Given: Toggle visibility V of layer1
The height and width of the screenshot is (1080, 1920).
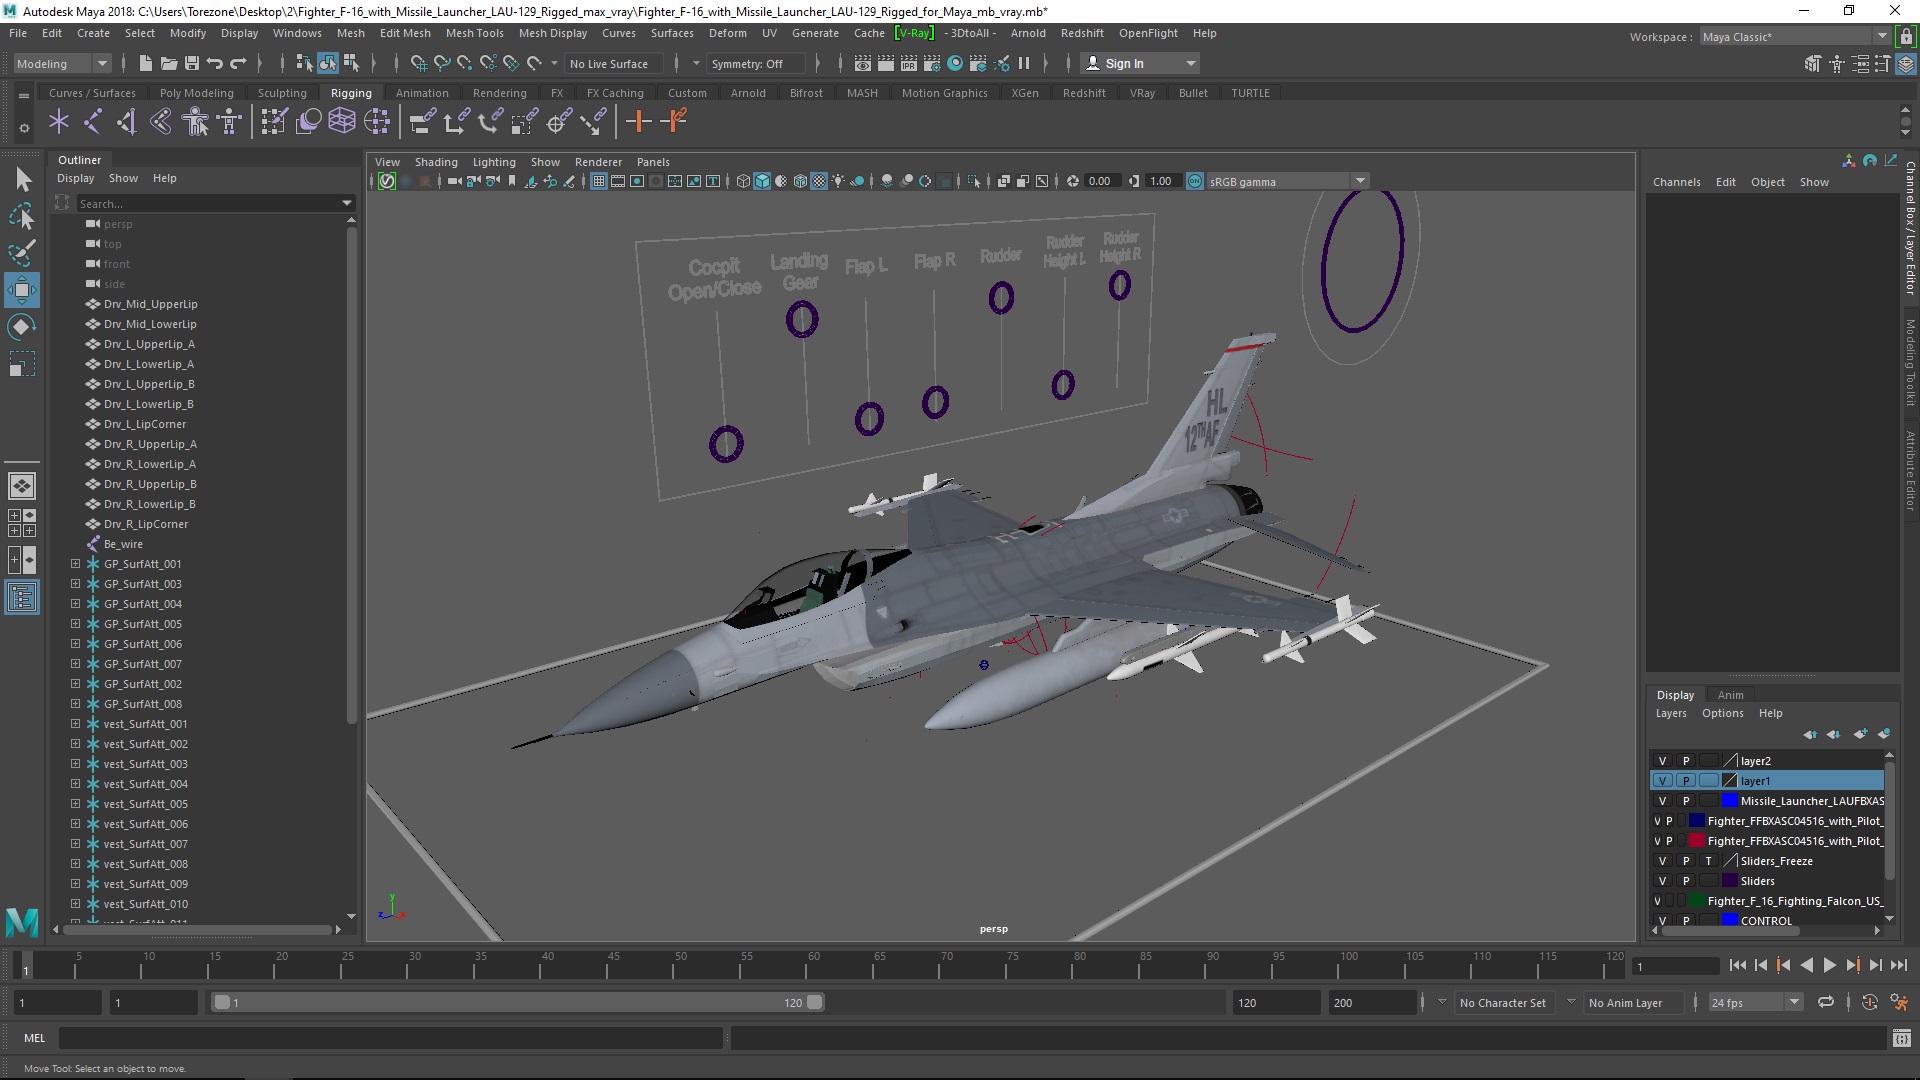Looking at the screenshot, I should click(1662, 781).
